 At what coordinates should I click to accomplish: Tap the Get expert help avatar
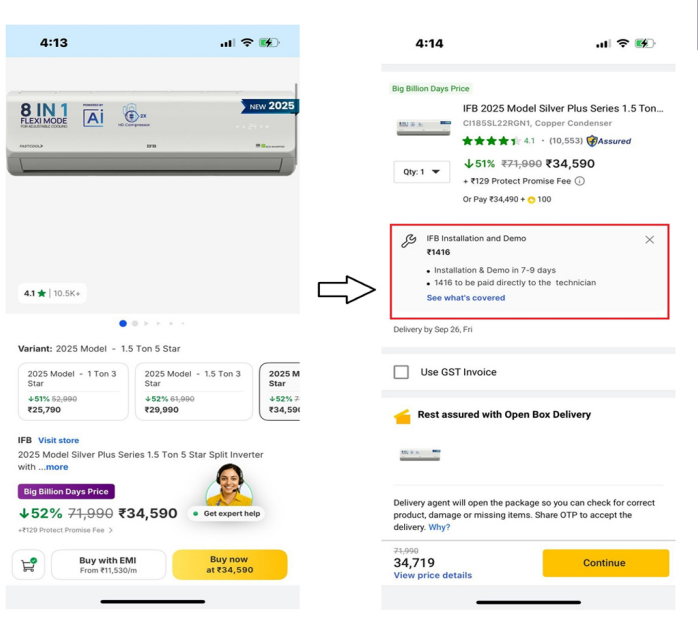coord(229,485)
